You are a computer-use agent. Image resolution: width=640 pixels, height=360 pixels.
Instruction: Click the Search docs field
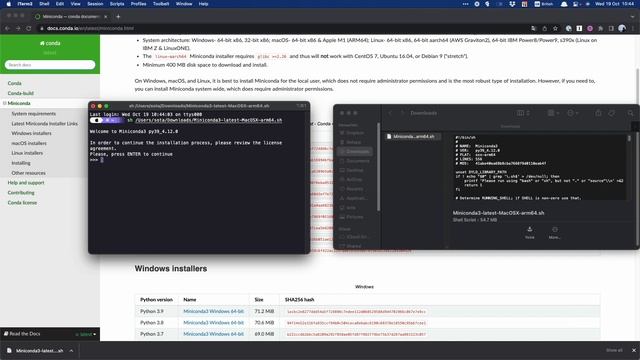pos(50,64)
